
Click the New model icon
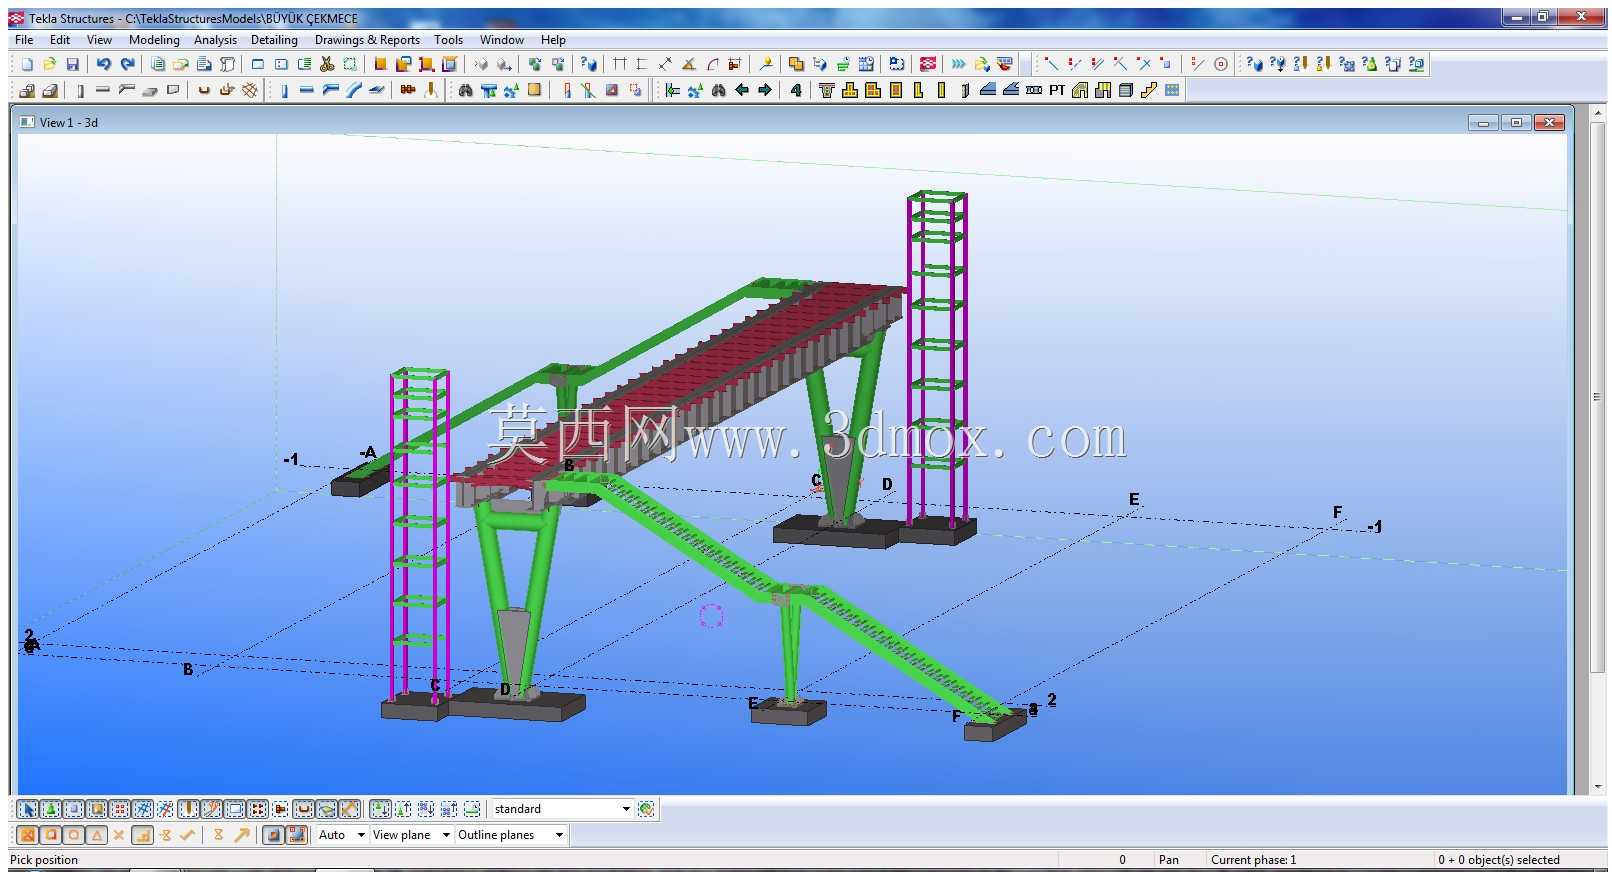(27, 64)
